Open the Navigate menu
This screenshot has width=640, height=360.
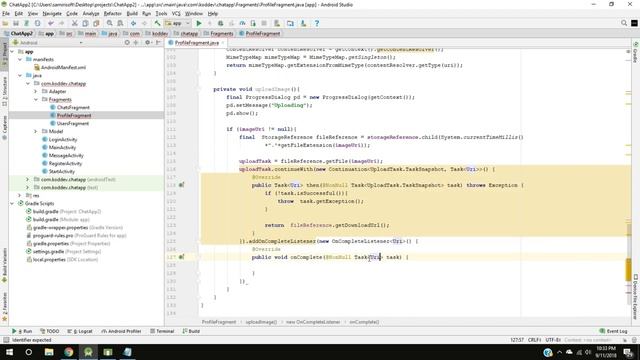click(52, 13)
